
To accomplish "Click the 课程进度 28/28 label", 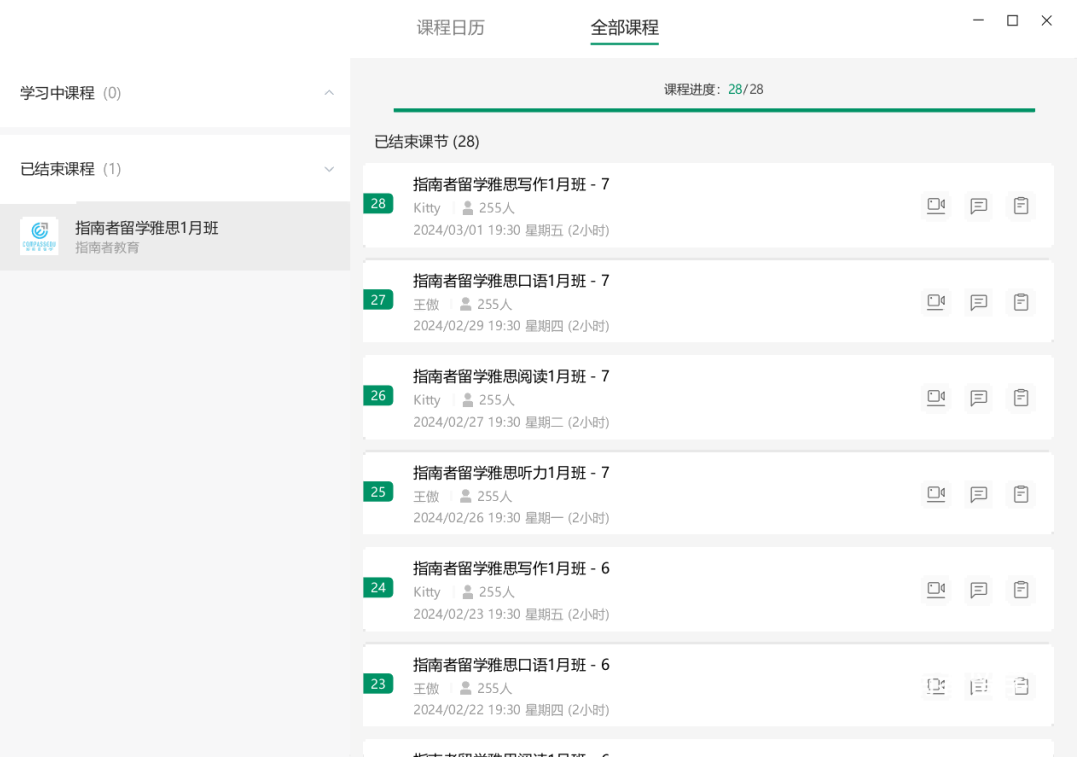I will pyautogui.click(x=714, y=89).
